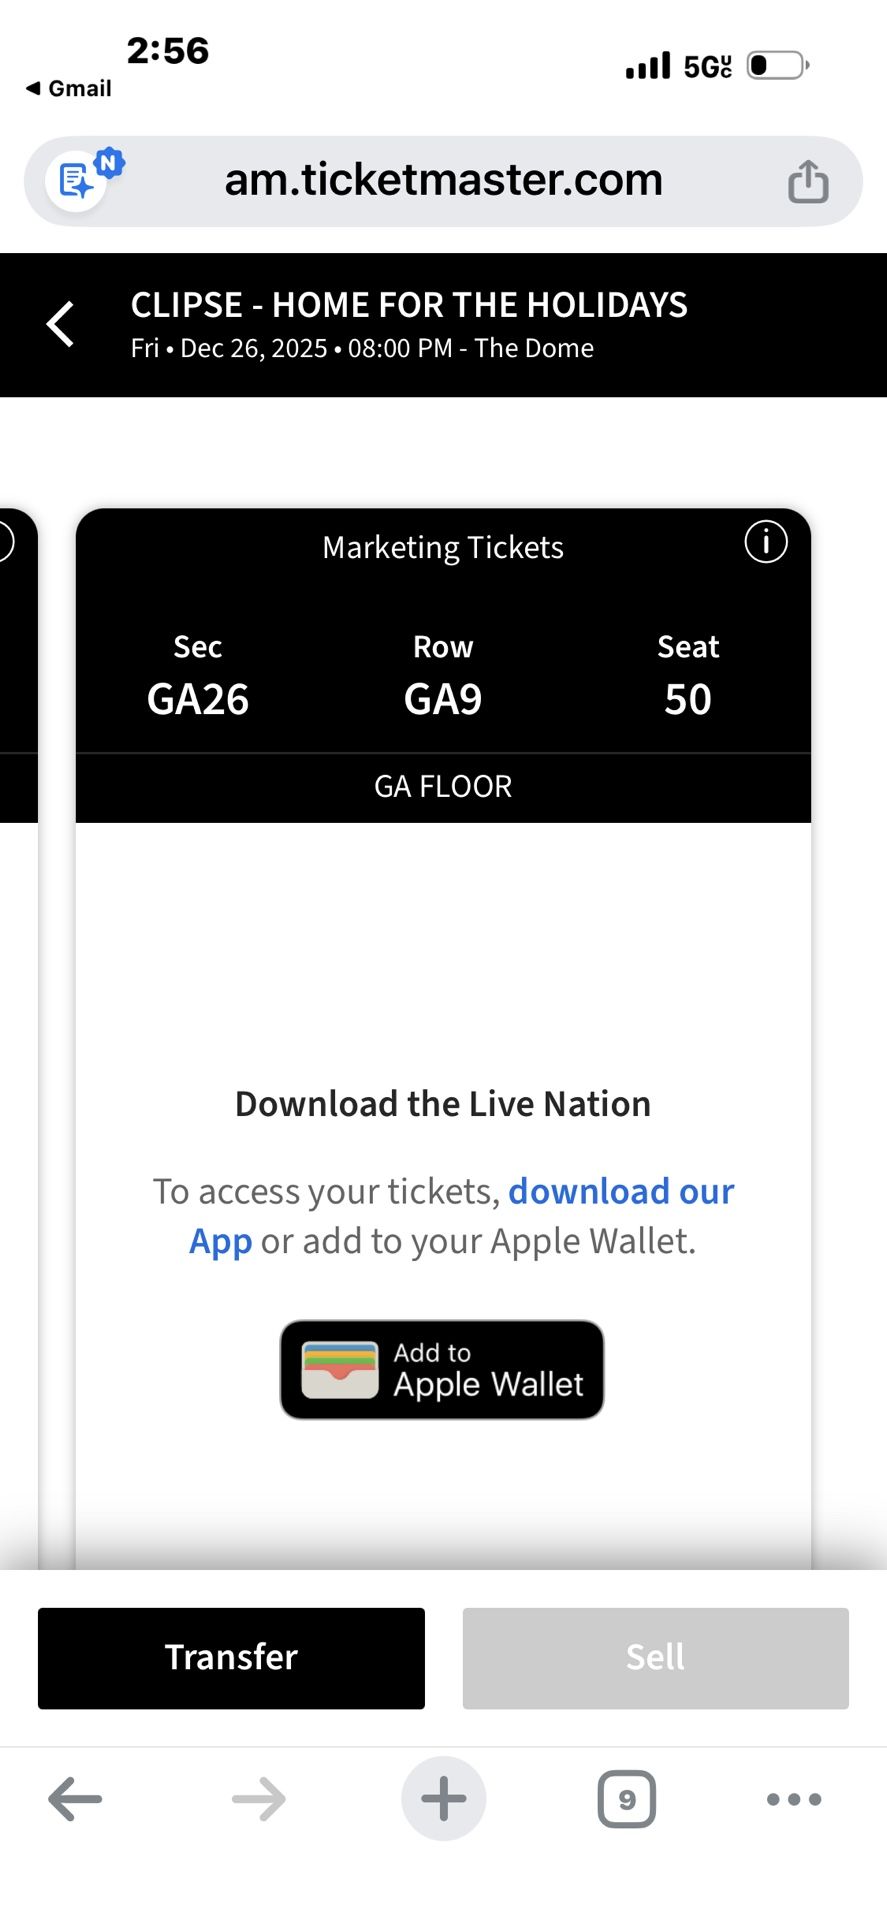Return to Gmail via the top-left shortcut

point(69,88)
